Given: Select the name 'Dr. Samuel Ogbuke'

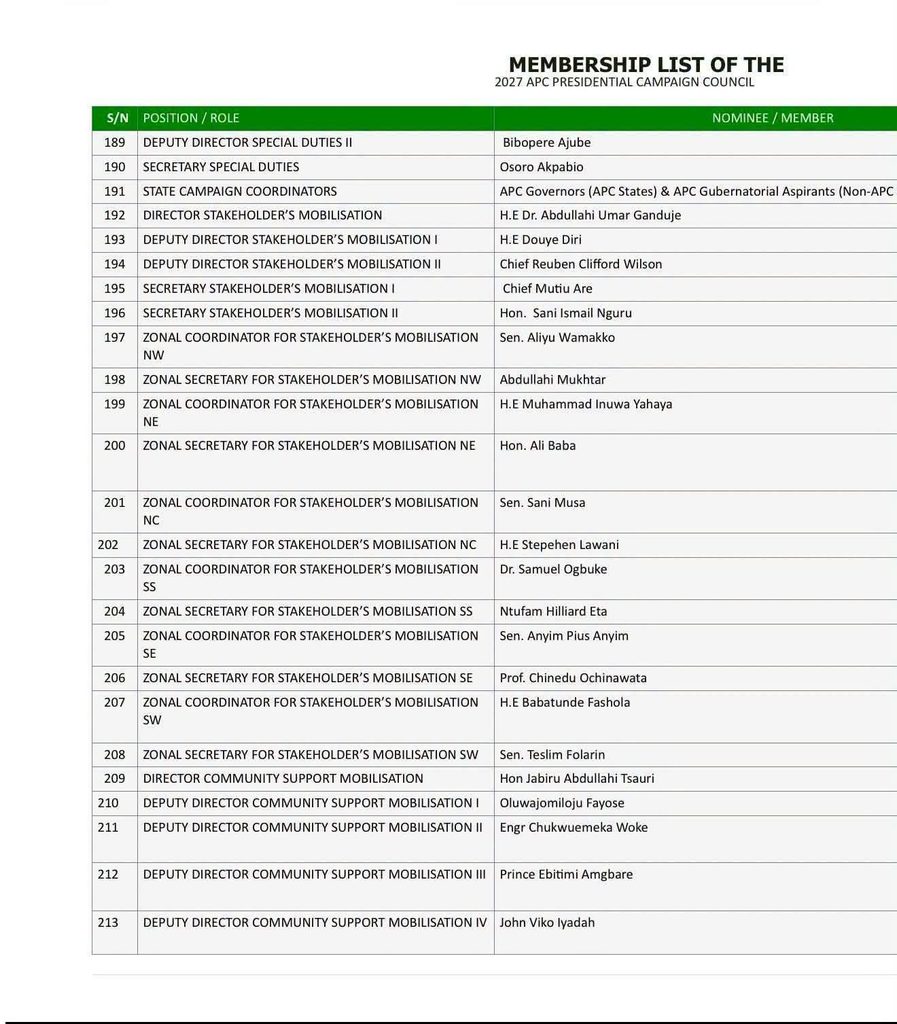Looking at the screenshot, I should [x=553, y=569].
